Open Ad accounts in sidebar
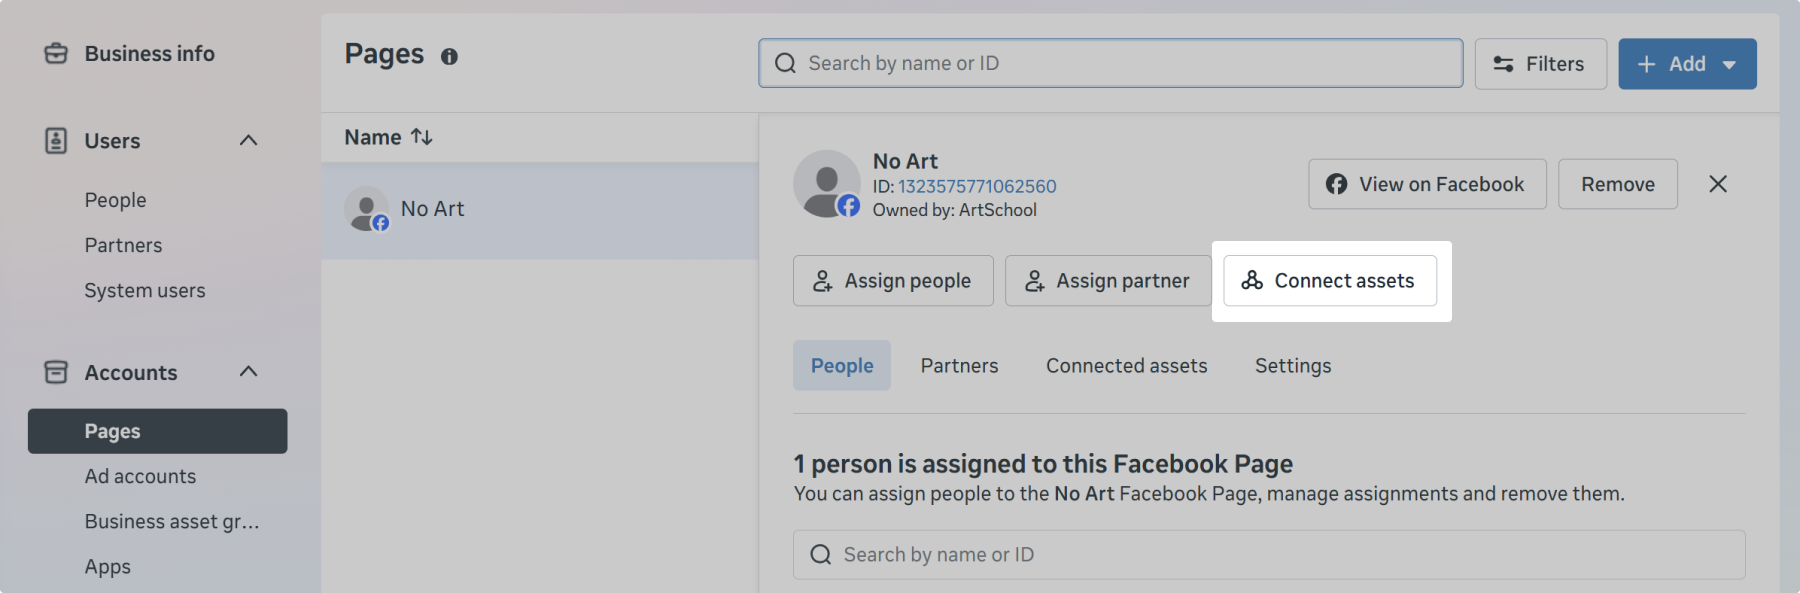 (140, 476)
